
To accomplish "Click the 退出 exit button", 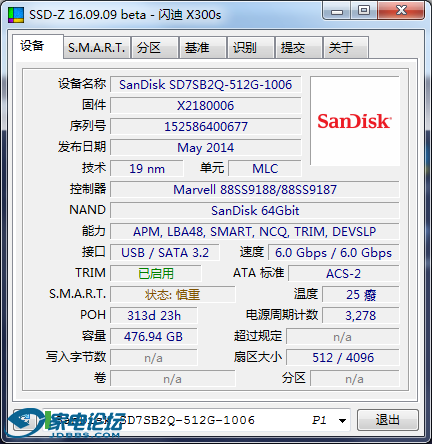I will 388,420.
